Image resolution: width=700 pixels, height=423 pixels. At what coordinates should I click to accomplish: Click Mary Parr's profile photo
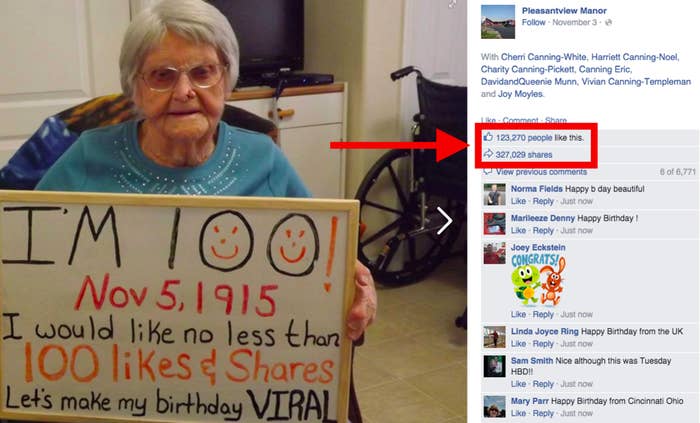coord(495,406)
